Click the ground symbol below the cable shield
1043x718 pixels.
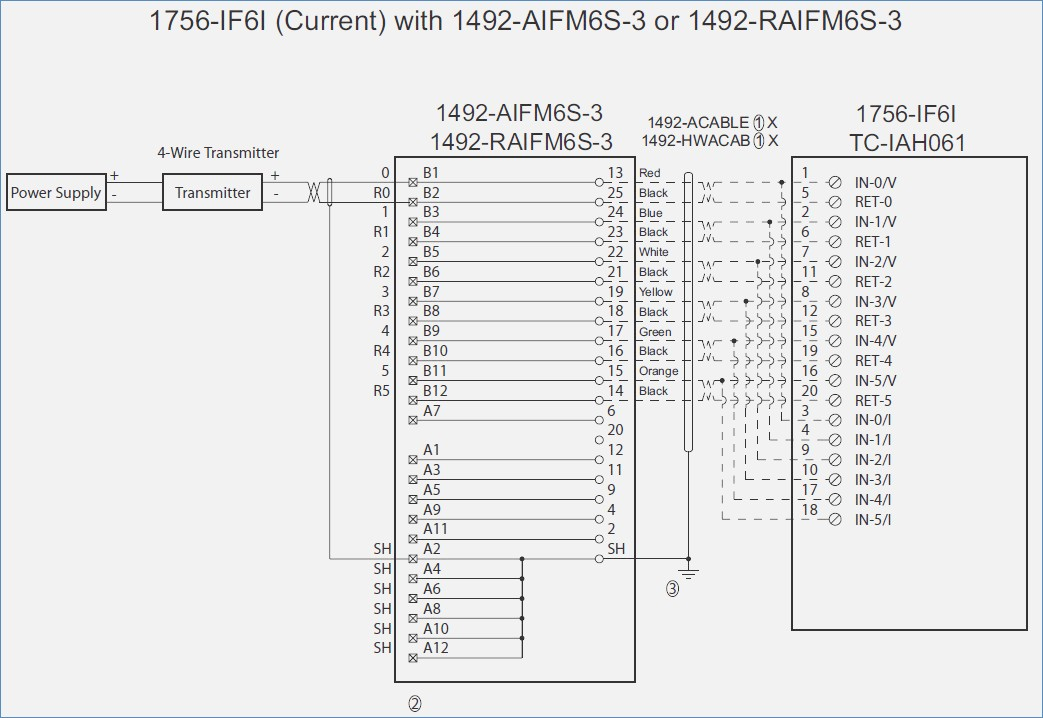click(x=688, y=571)
